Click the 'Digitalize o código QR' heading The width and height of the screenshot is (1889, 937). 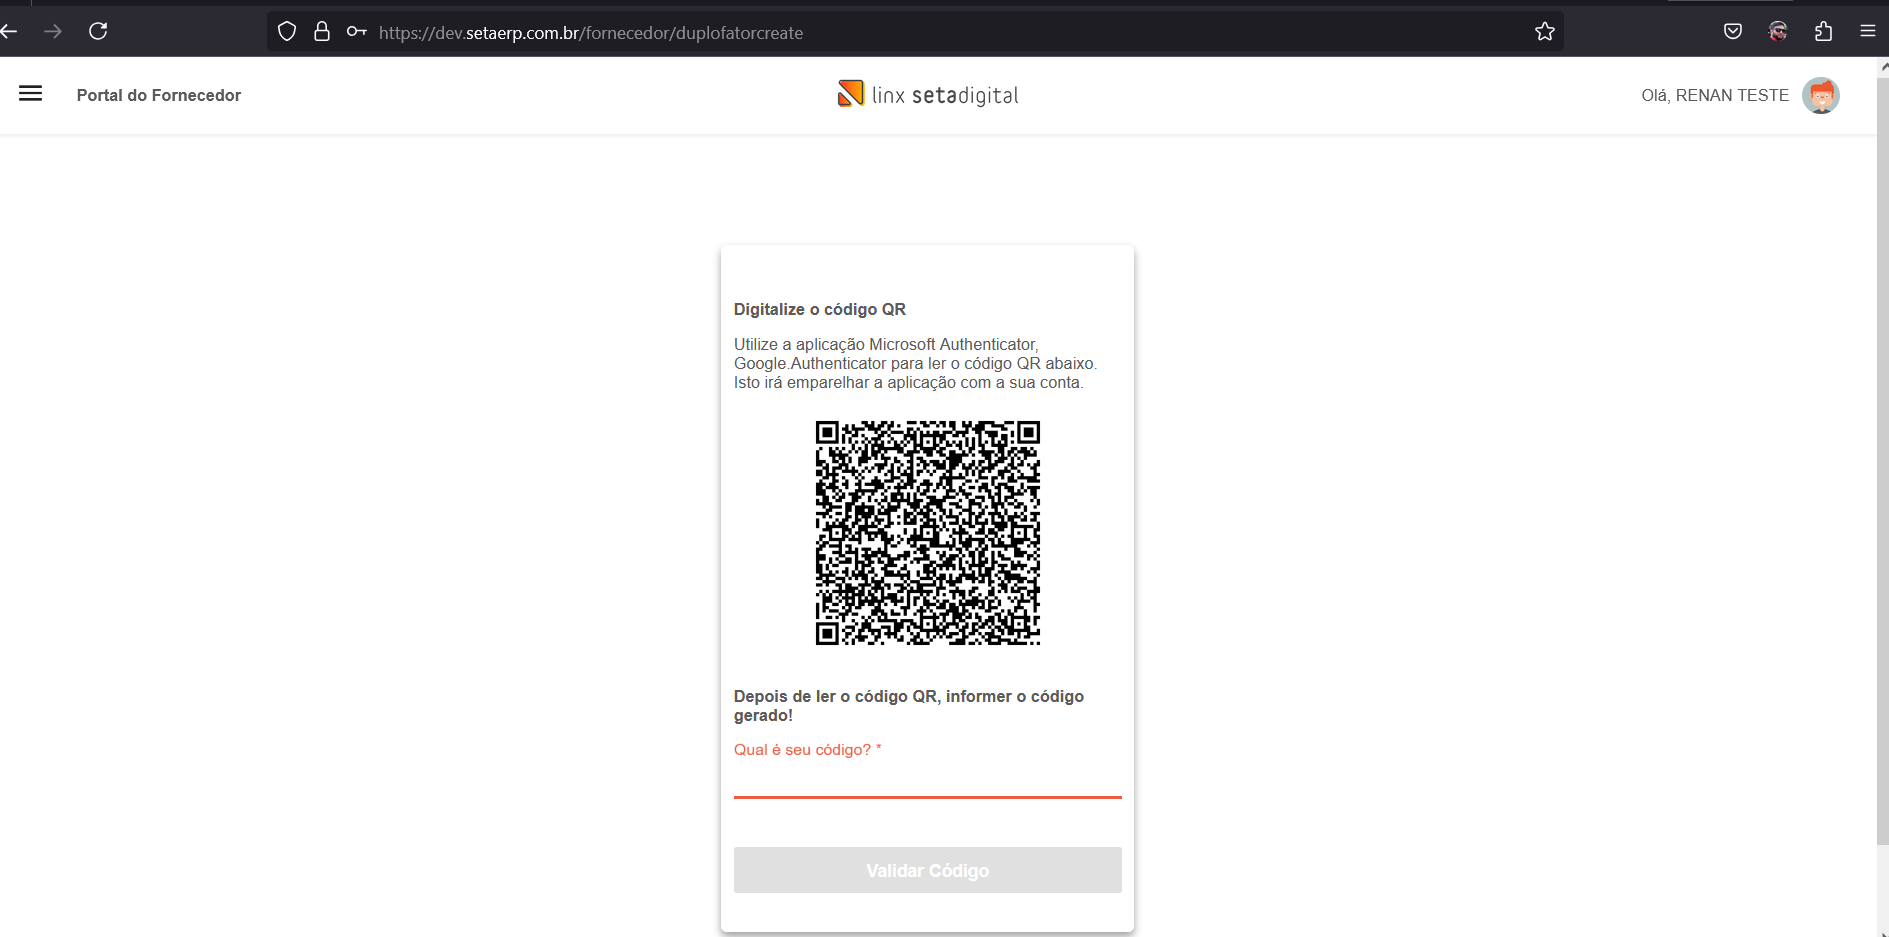click(x=820, y=310)
